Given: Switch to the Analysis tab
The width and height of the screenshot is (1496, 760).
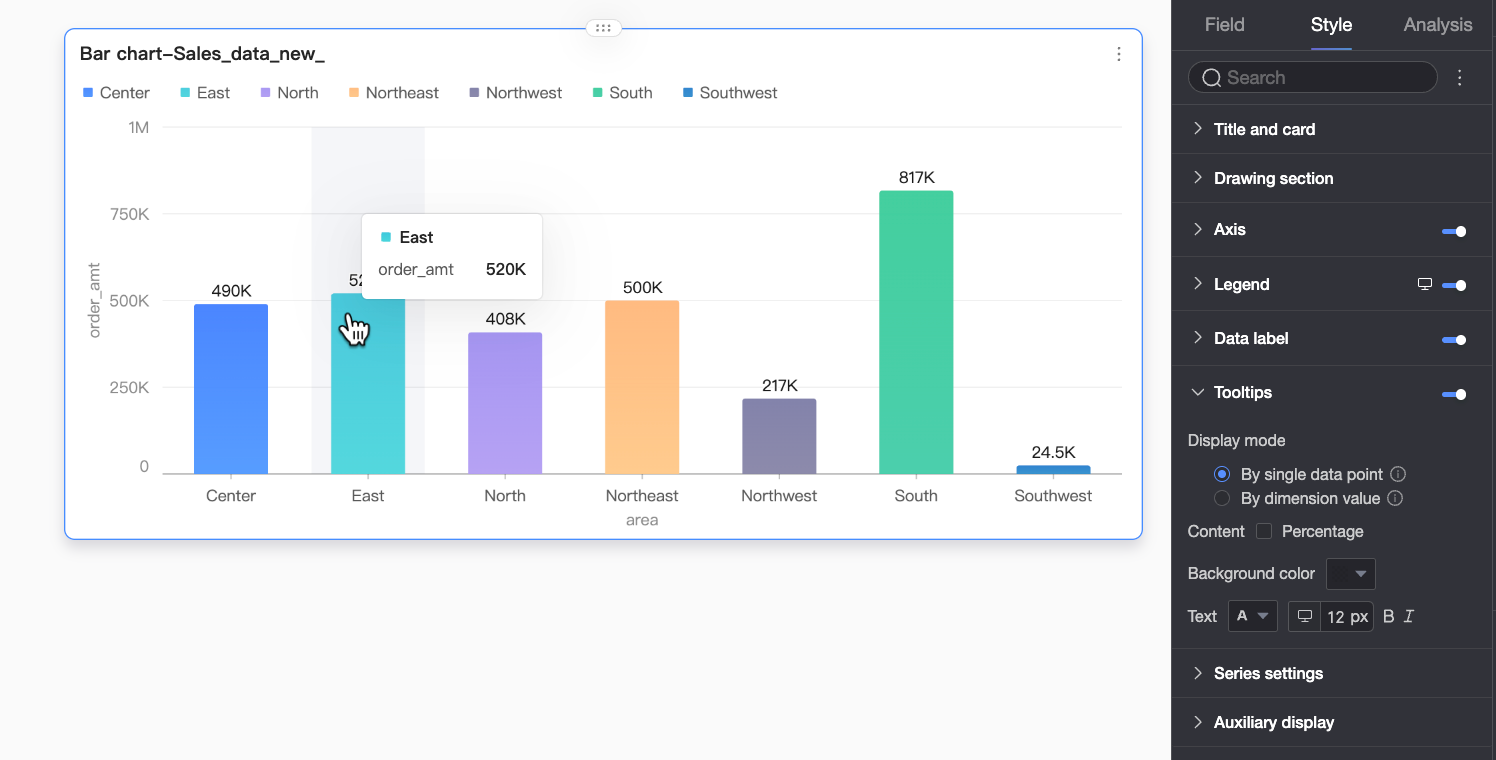Looking at the screenshot, I should (1438, 25).
